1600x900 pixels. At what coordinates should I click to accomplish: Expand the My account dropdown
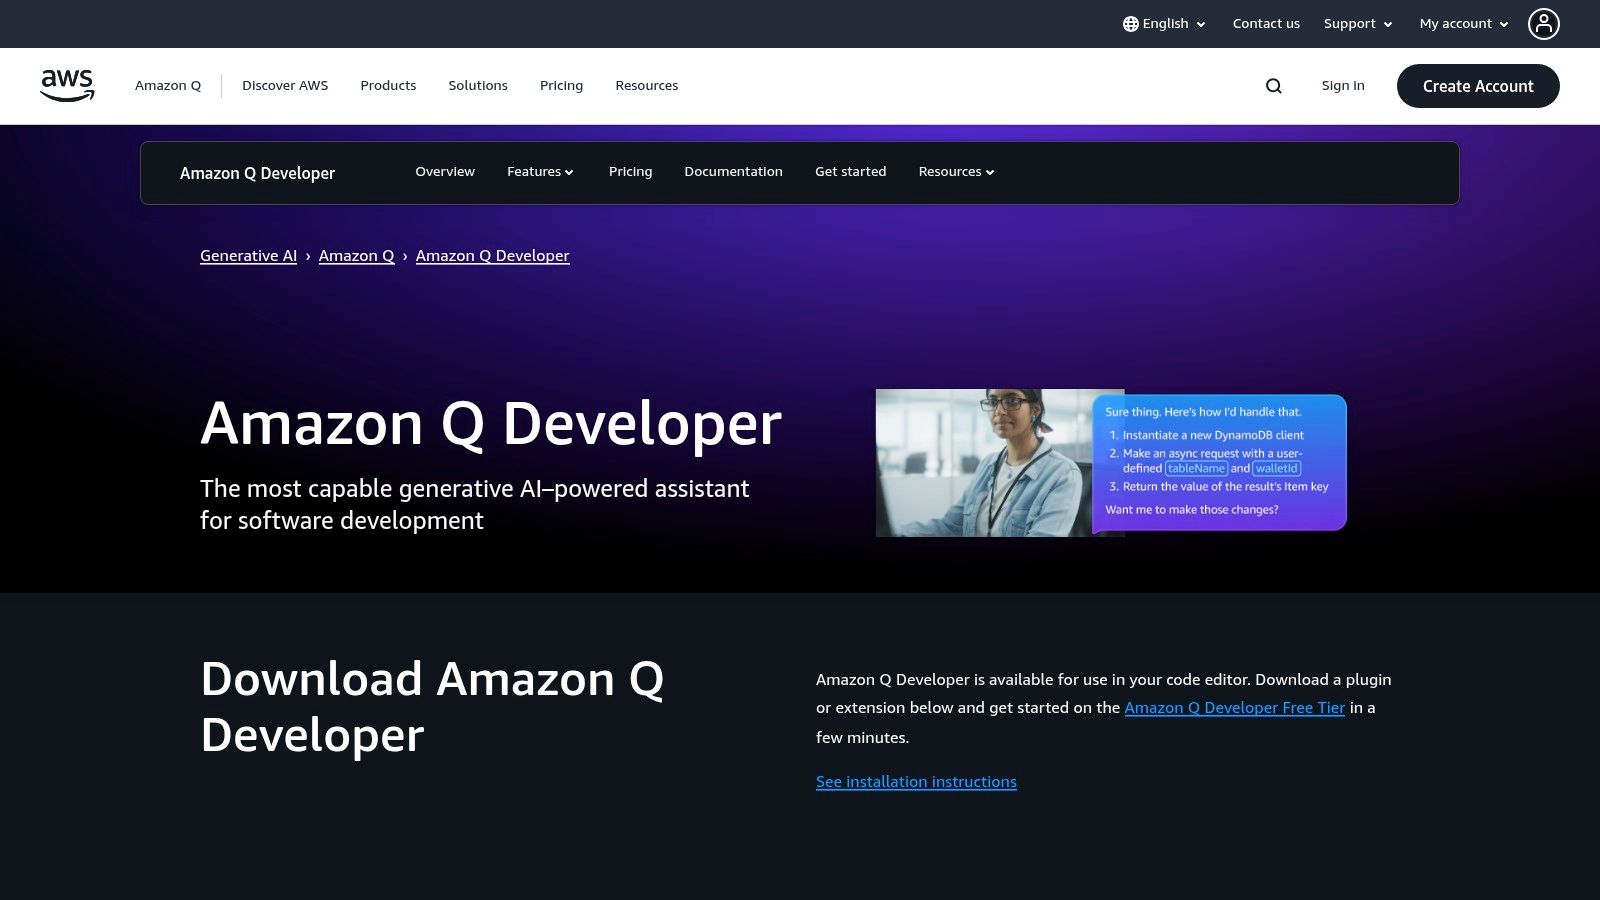(1464, 24)
